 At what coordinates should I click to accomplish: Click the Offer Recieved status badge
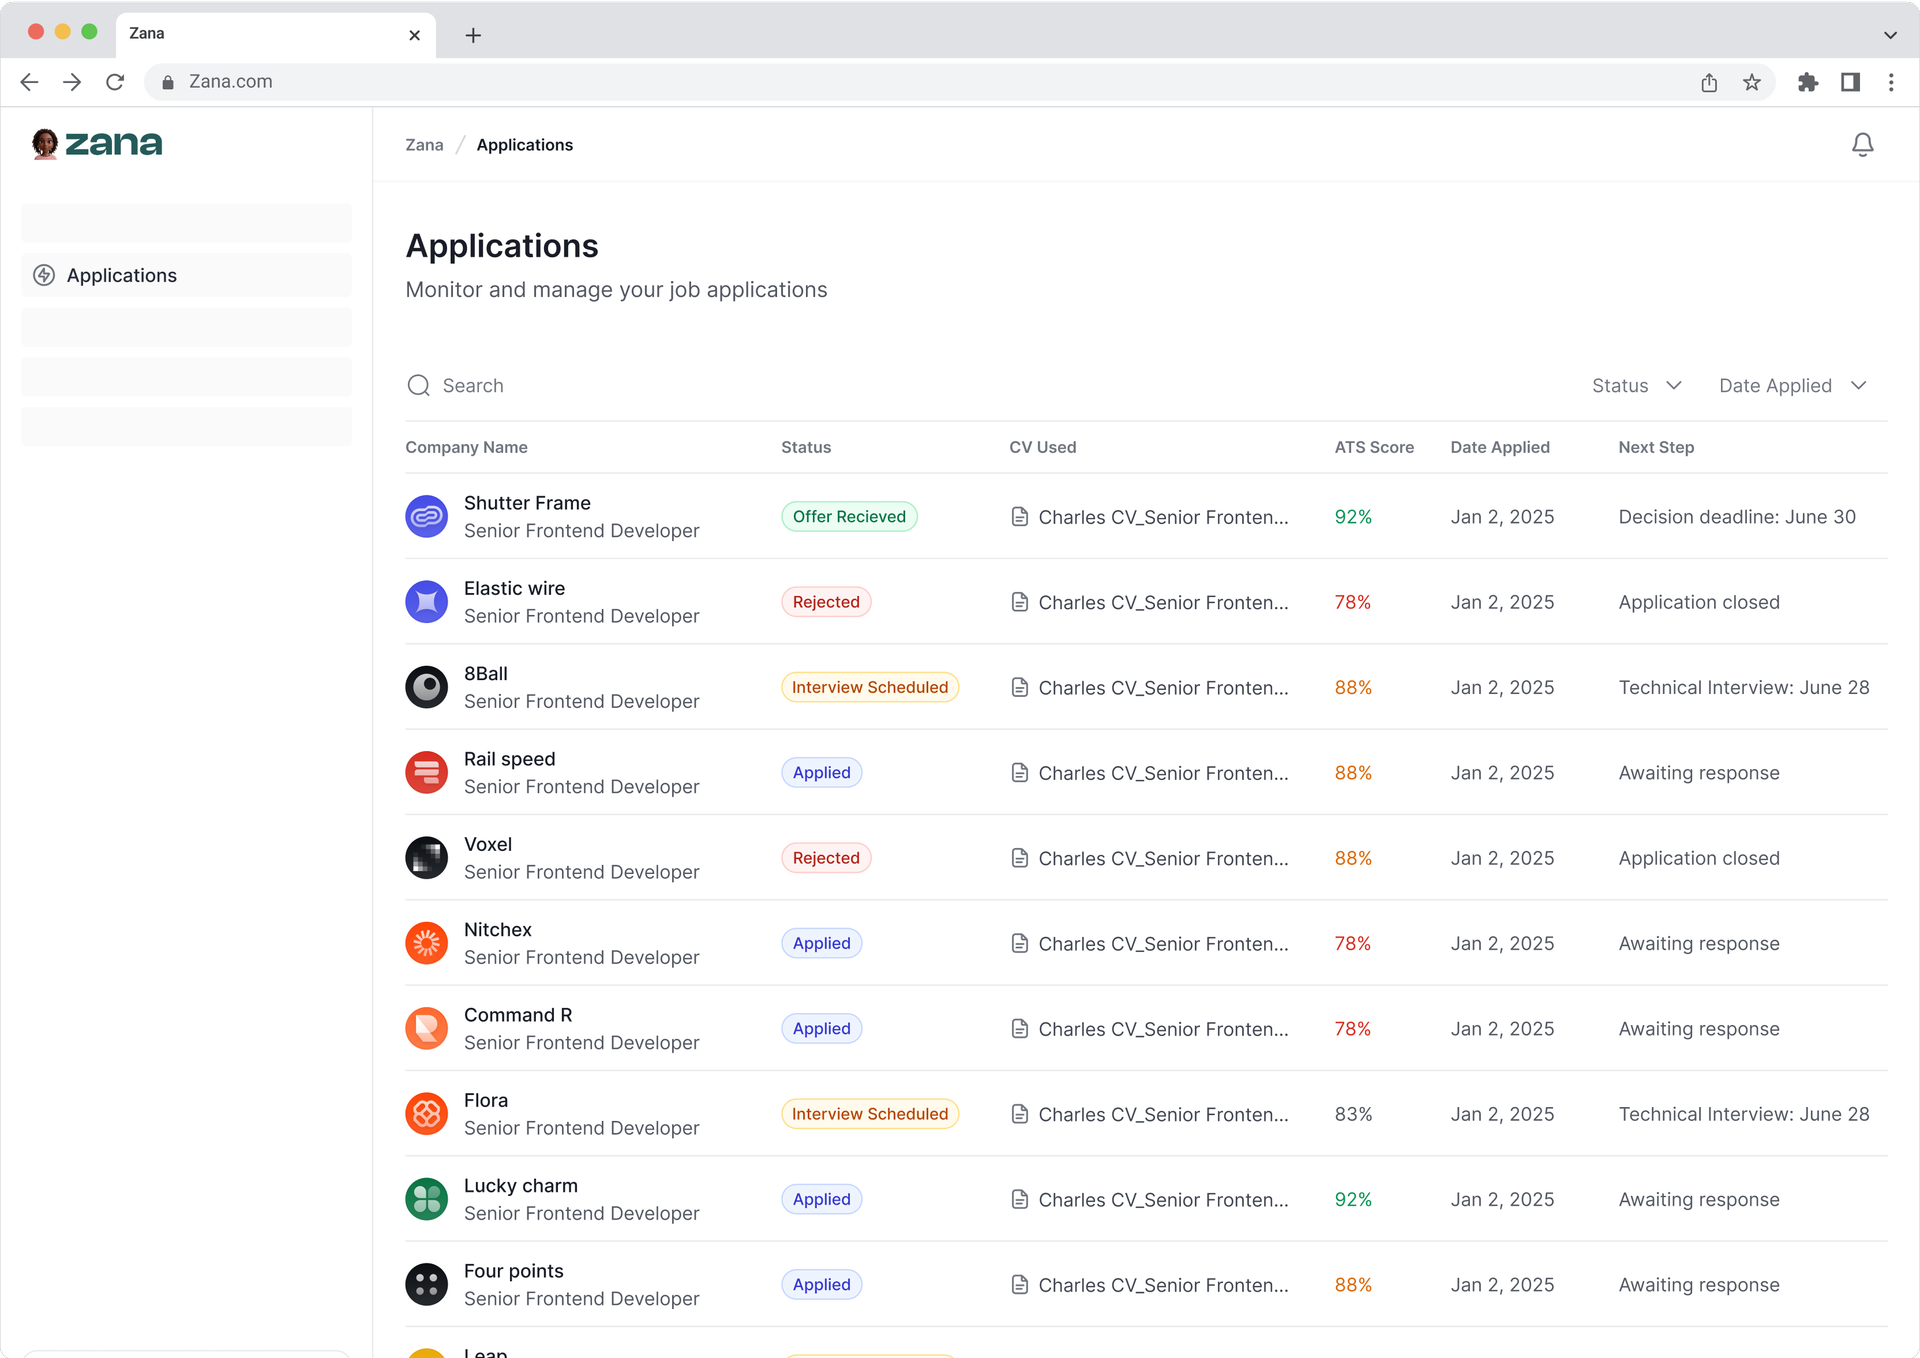849,517
